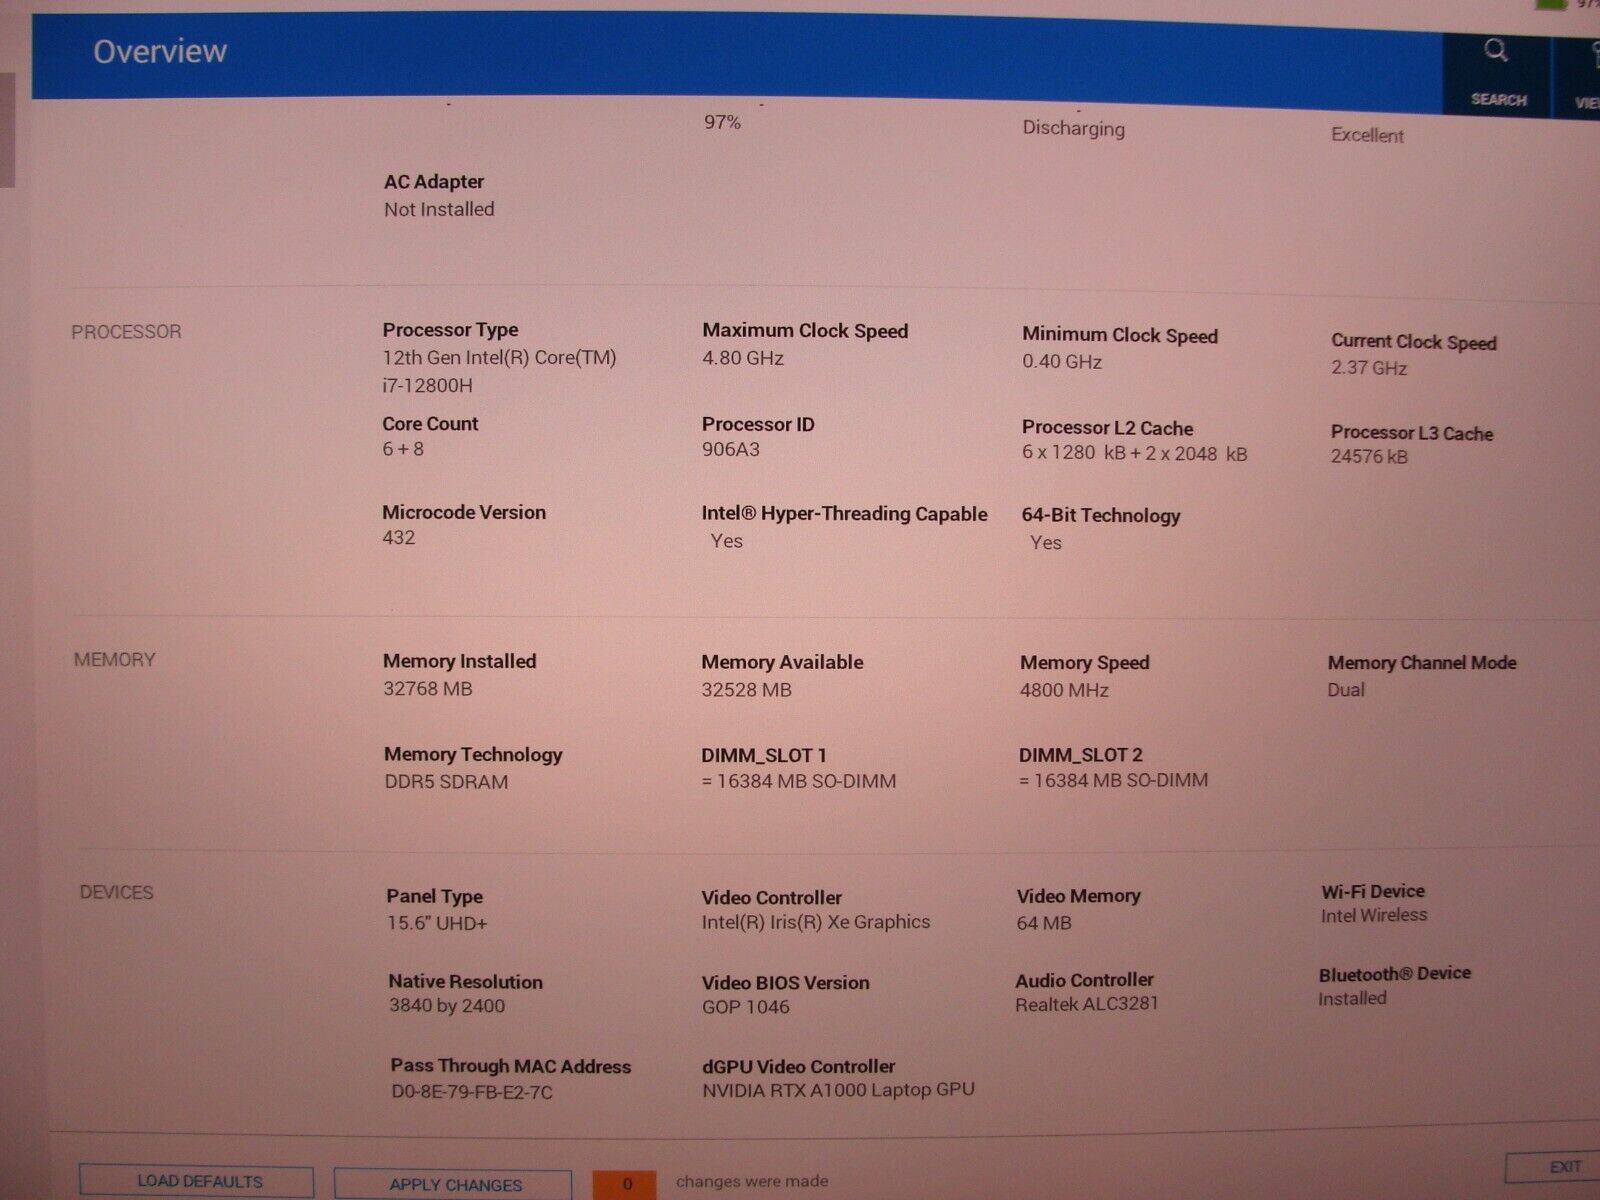Viewport: 1600px width, 1200px height.
Task: Click the Panel Type label
Action: click(x=435, y=896)
